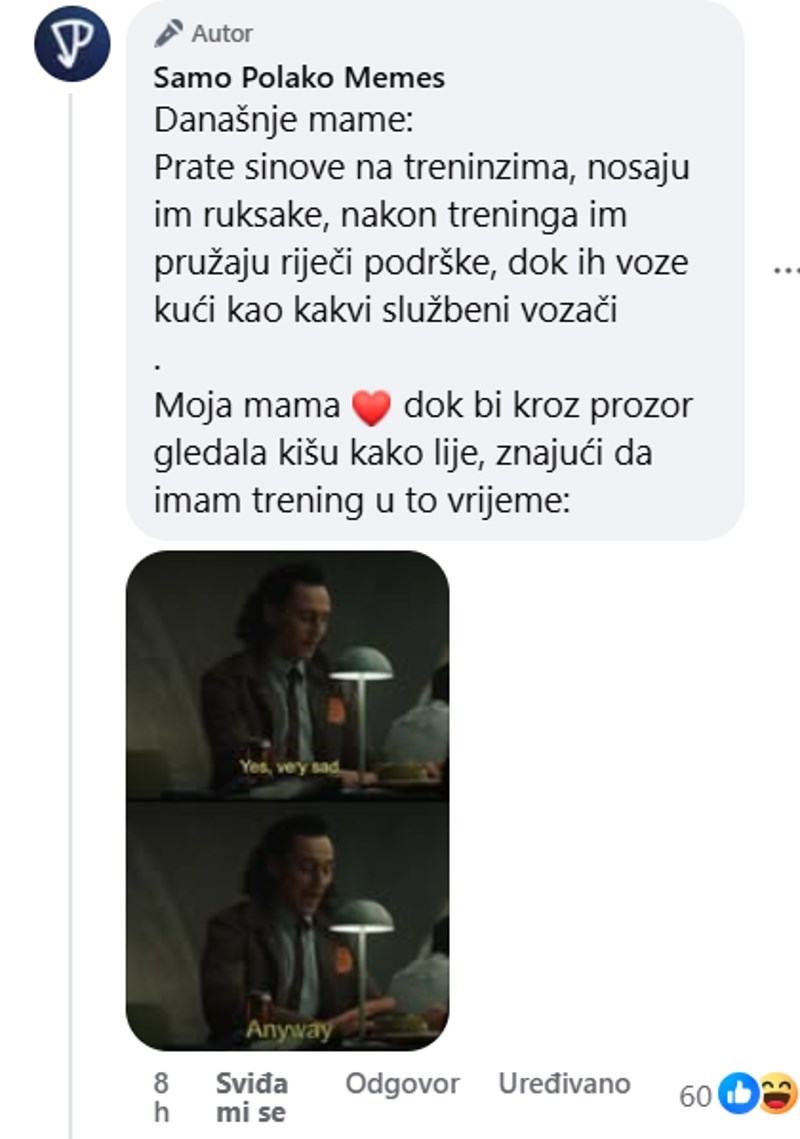
Task: Click the Autor pencil badge icon
Action: pos(169,33)
